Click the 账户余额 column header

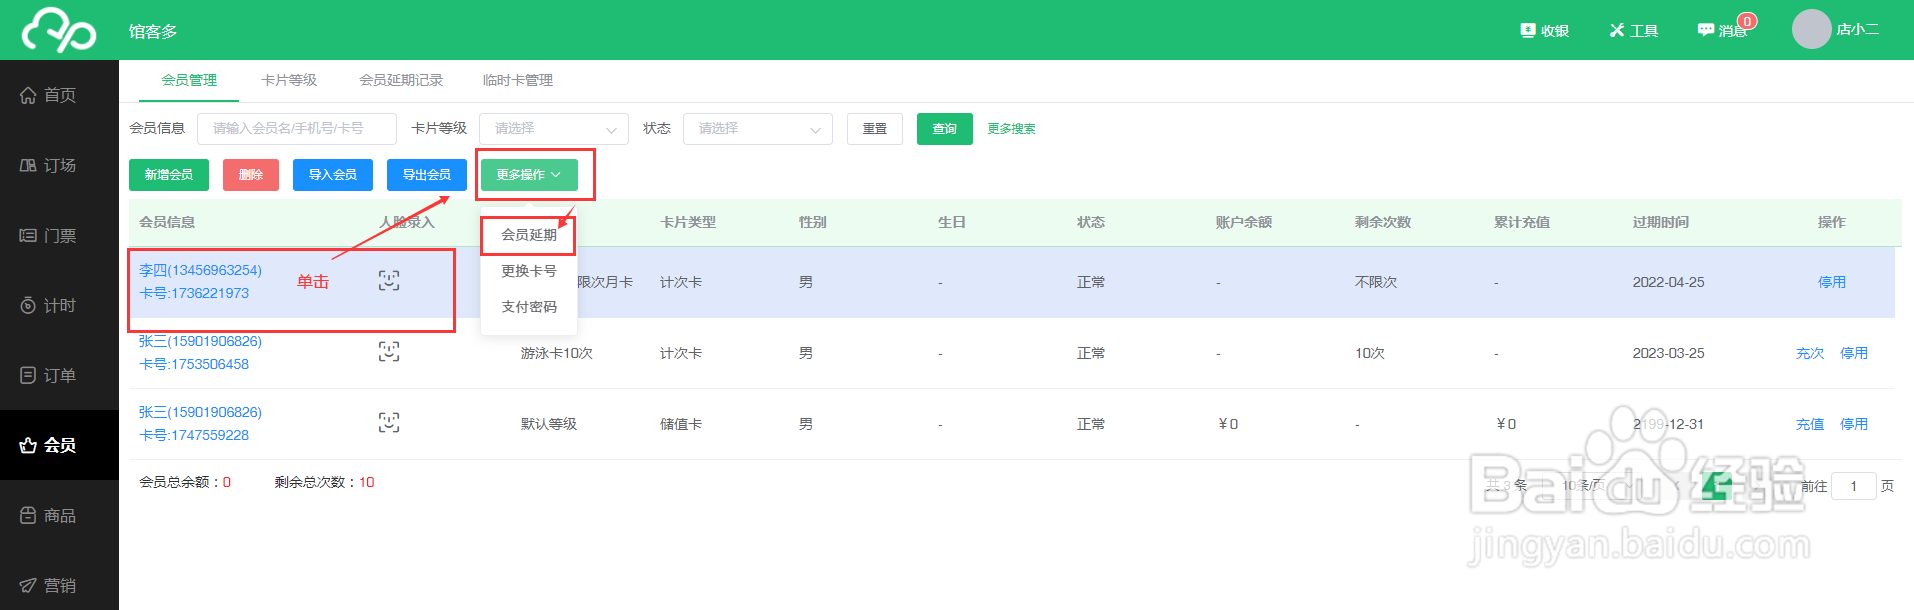1244,223
